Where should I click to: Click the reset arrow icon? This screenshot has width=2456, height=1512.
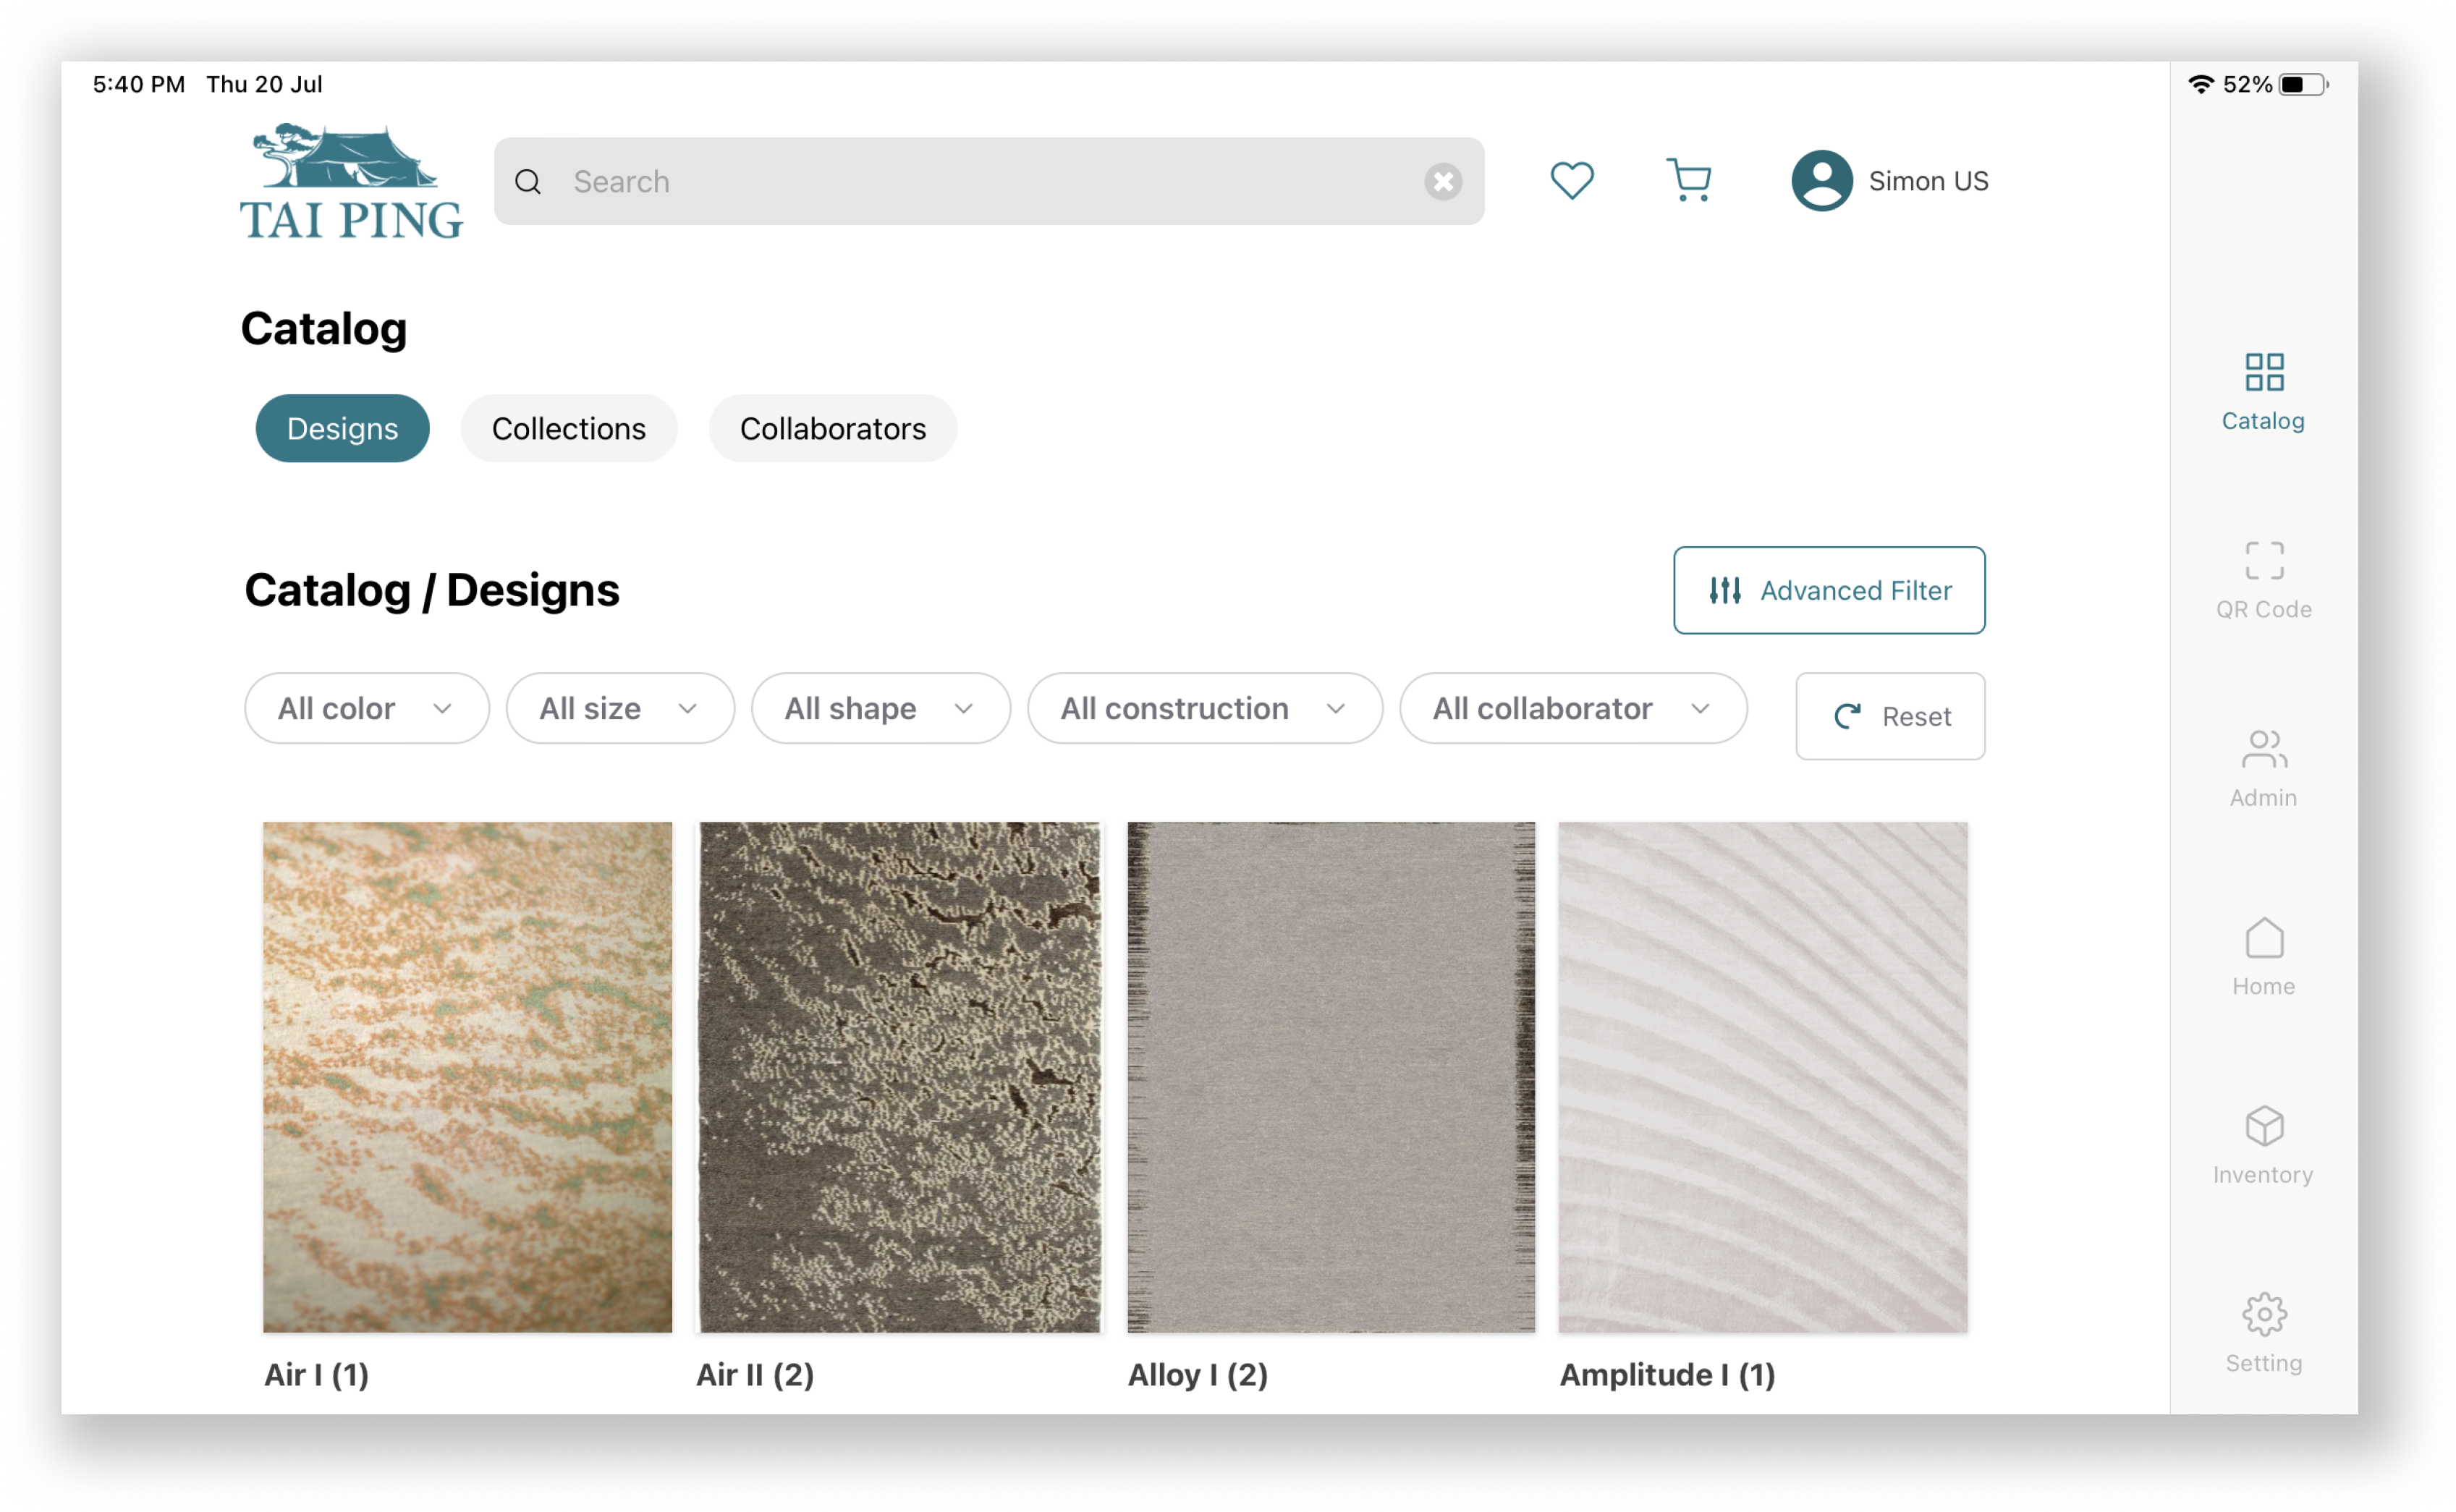pyautogui.click(x=1847, y=716)
